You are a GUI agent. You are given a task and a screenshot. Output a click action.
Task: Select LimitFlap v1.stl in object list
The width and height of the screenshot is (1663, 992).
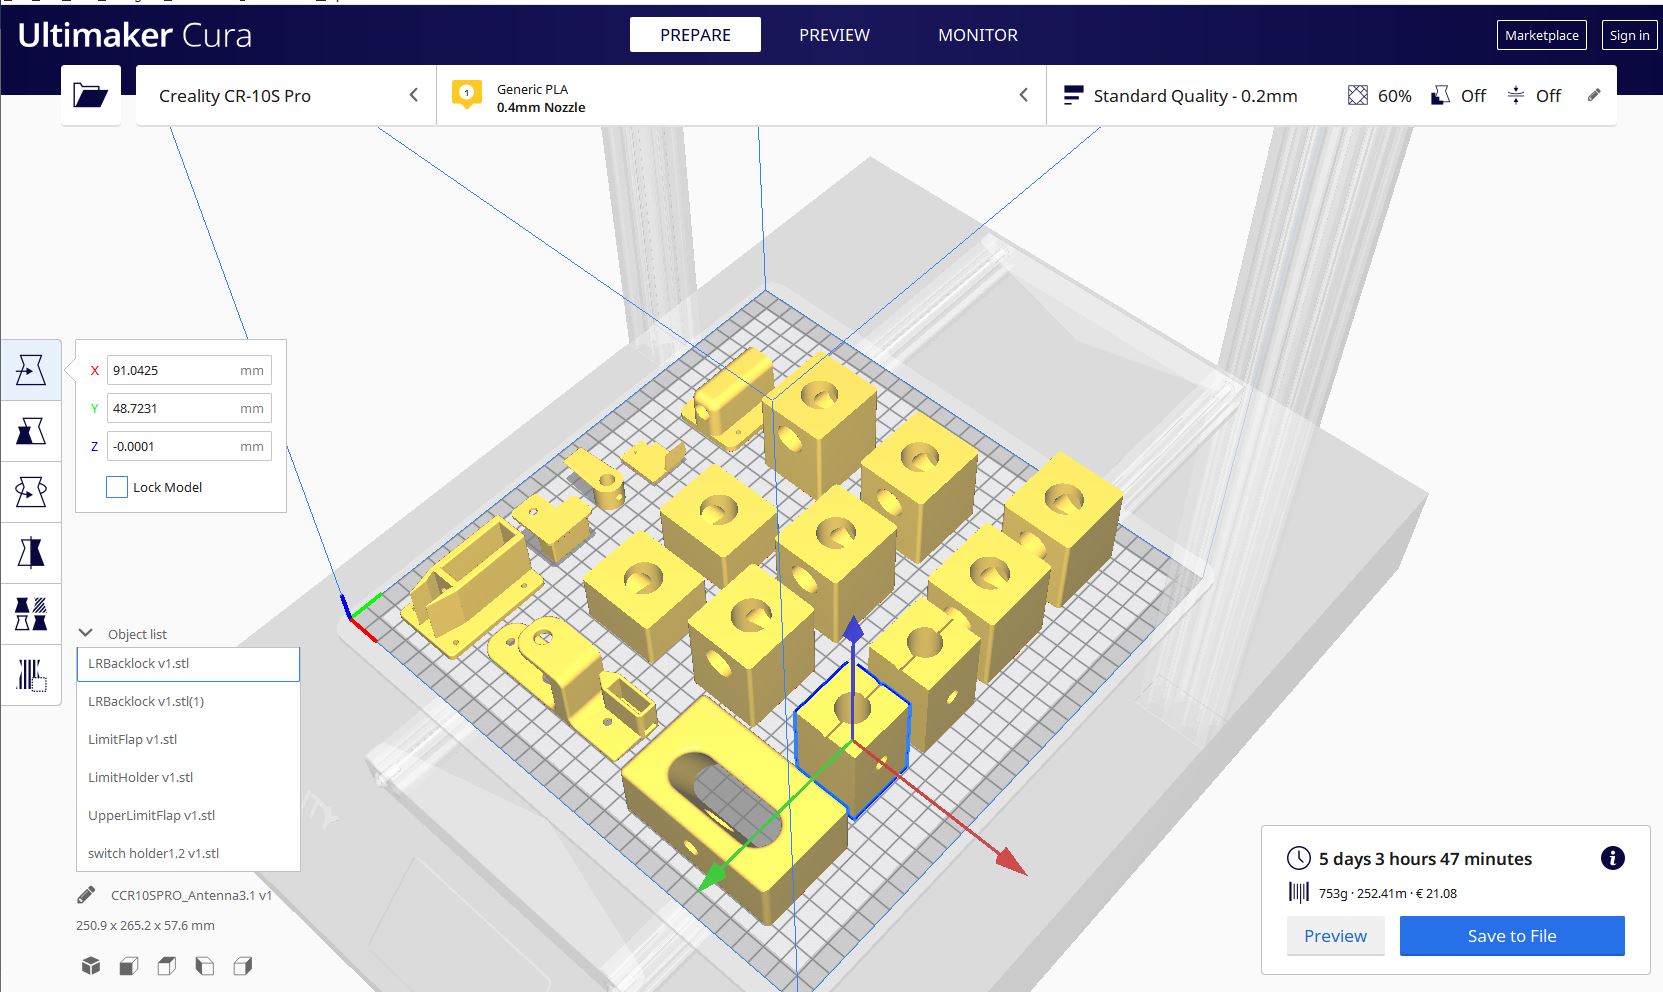[188, 740]
